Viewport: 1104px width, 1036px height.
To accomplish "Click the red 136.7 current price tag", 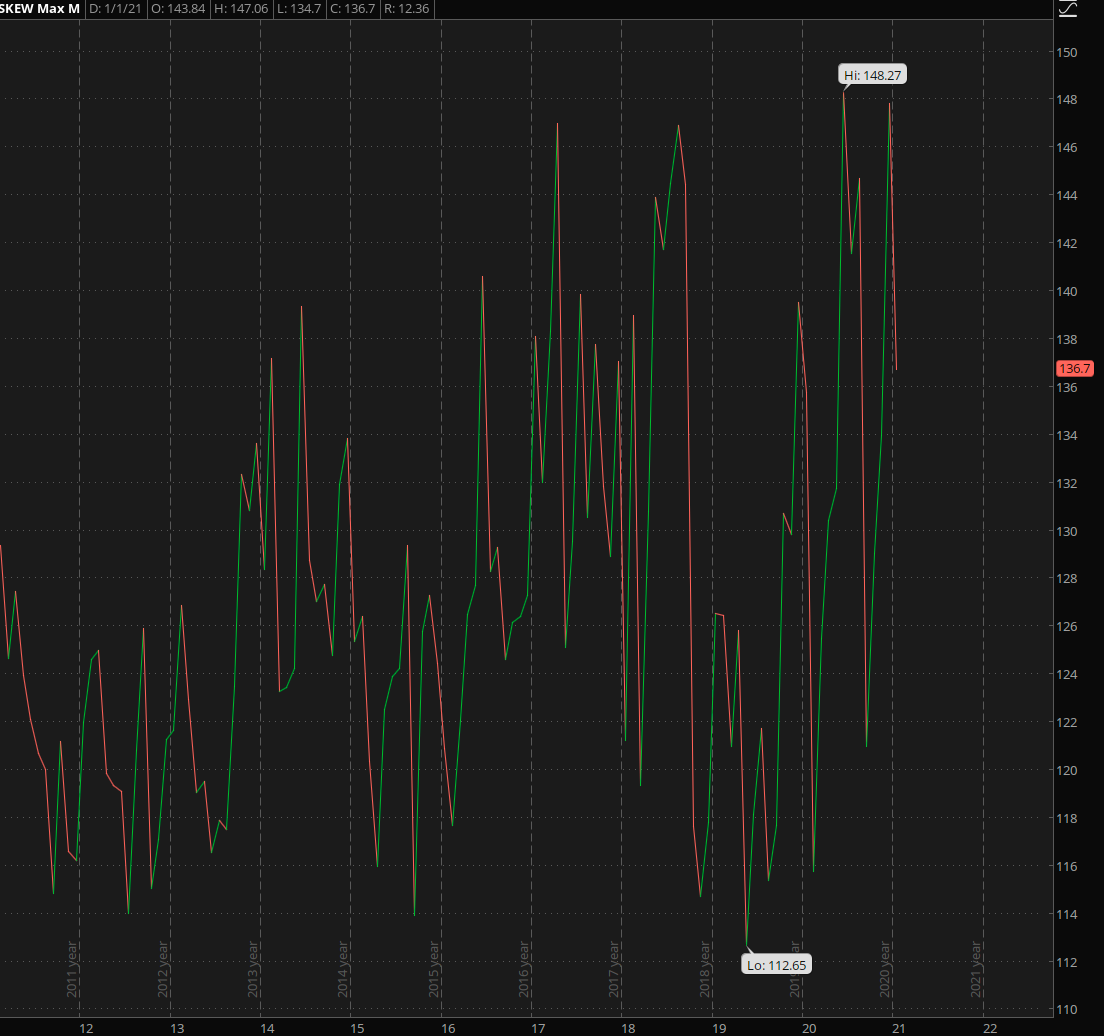I will point(1074,368).
